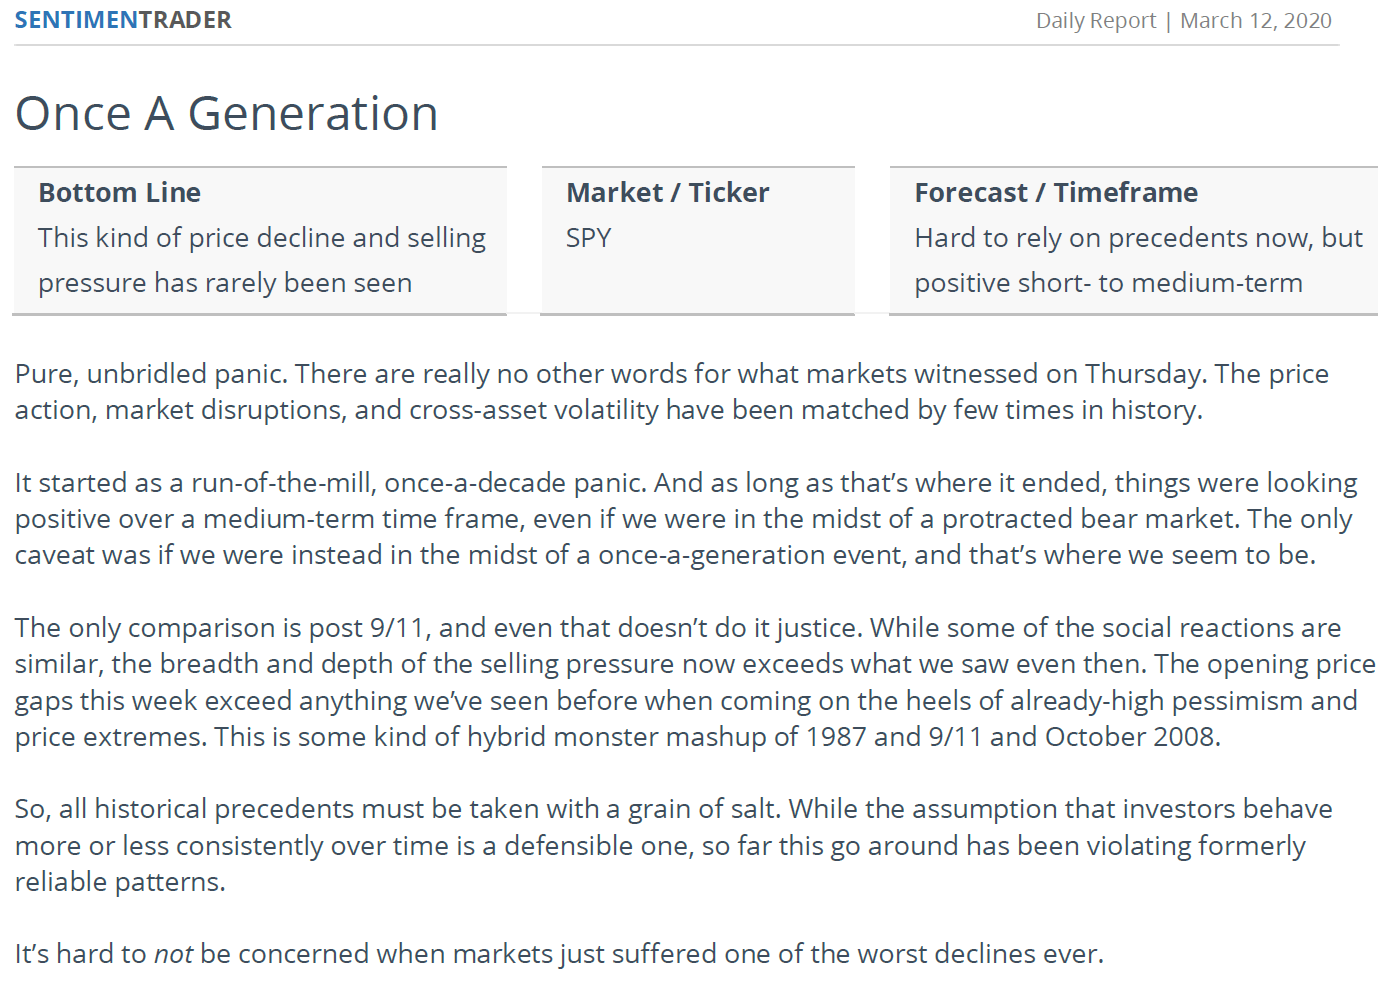Click the SPY ticker symbol

coord(589,238)
